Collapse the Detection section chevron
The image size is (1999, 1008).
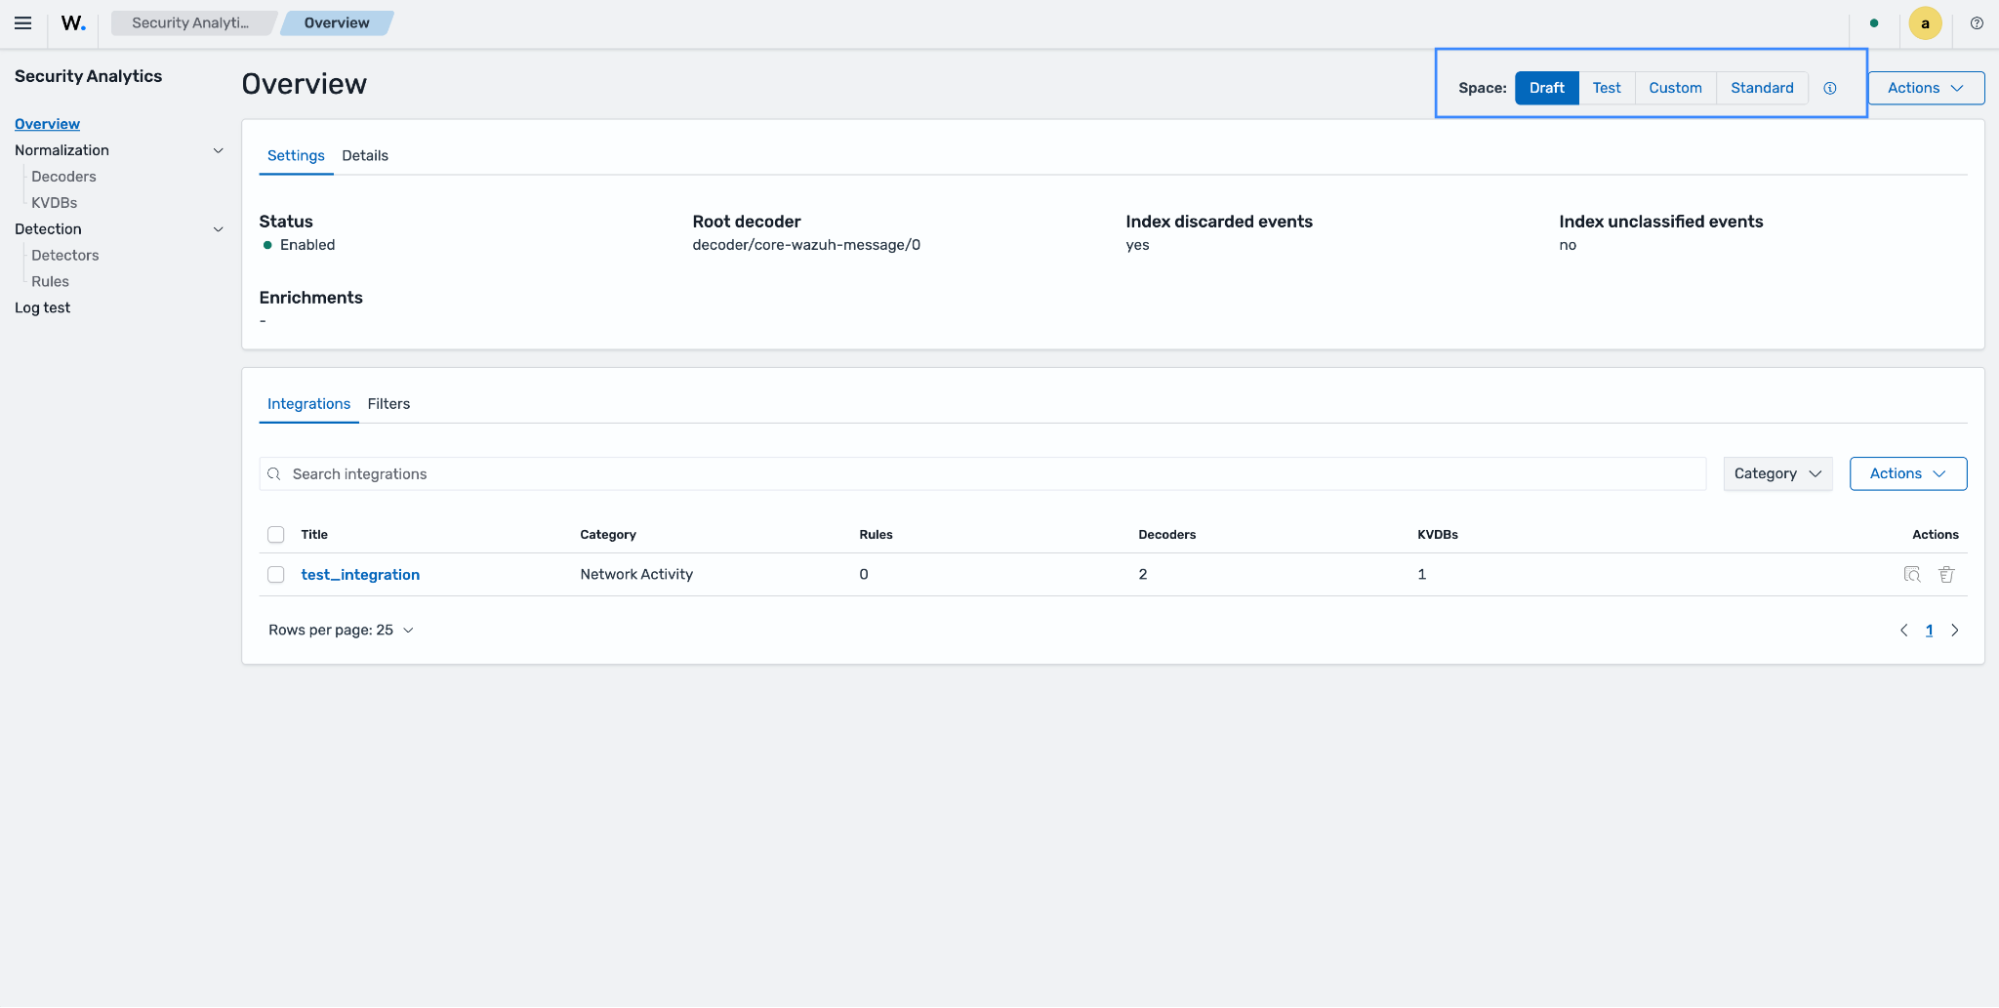218,229
